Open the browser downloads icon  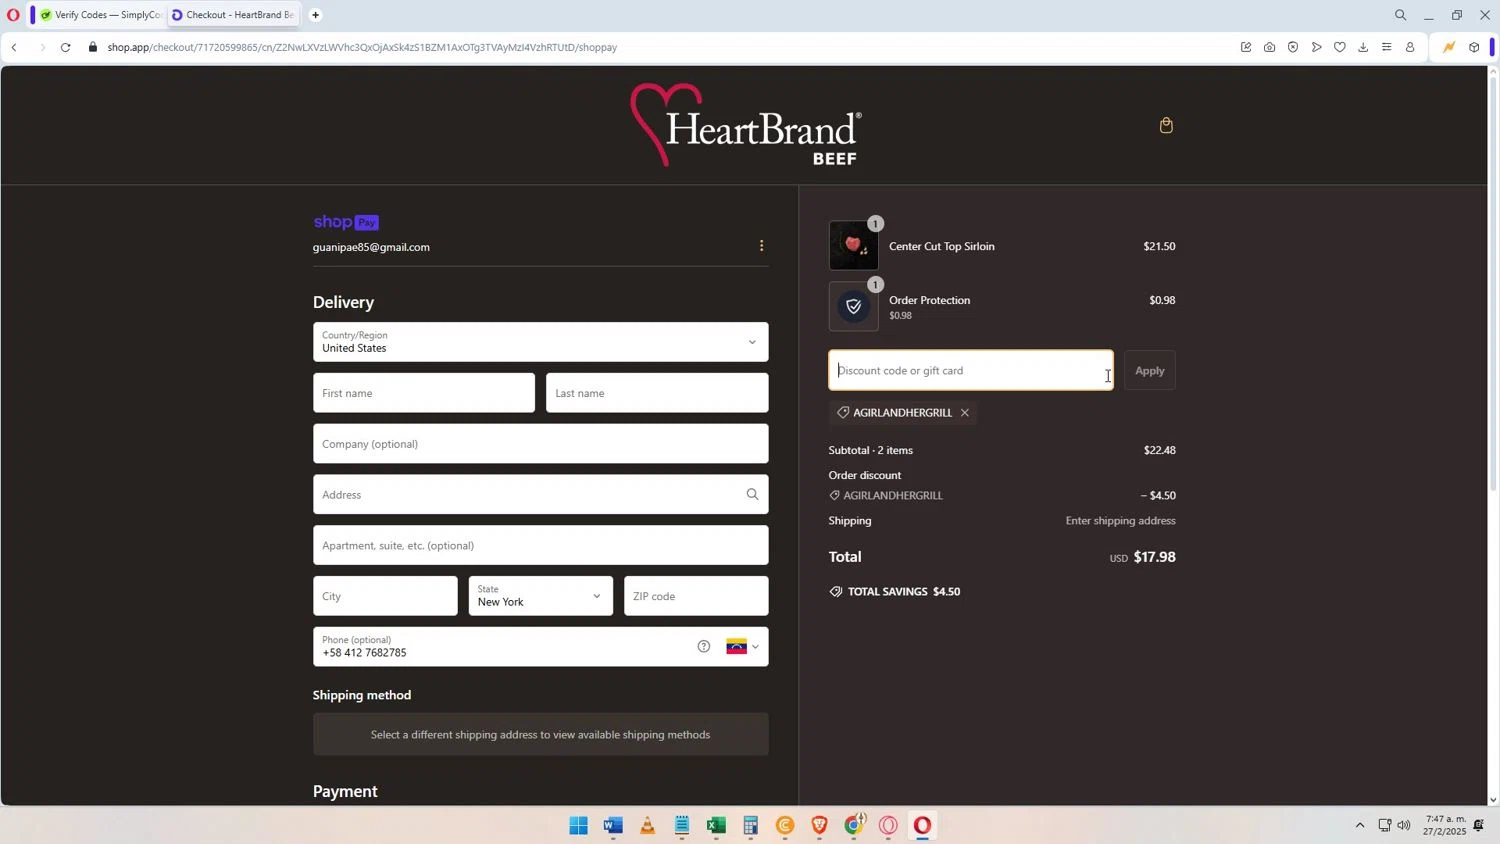[1363, 47]
